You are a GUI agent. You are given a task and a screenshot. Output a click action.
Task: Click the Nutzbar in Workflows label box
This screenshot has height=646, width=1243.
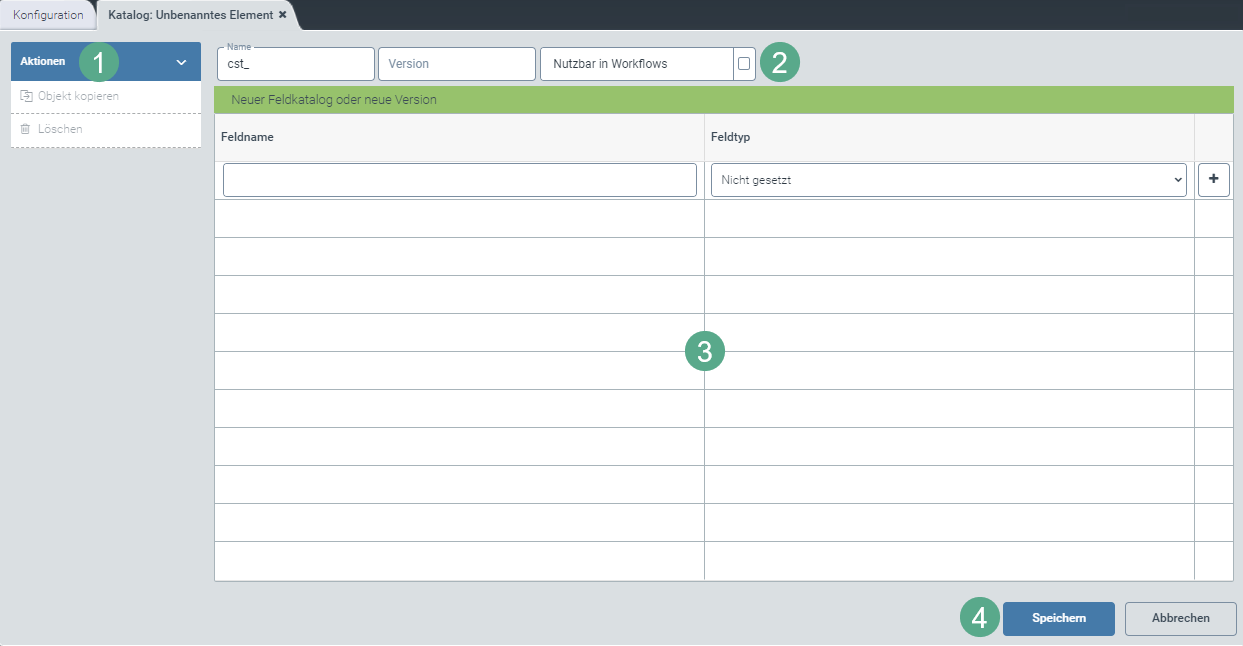point(636,64)
